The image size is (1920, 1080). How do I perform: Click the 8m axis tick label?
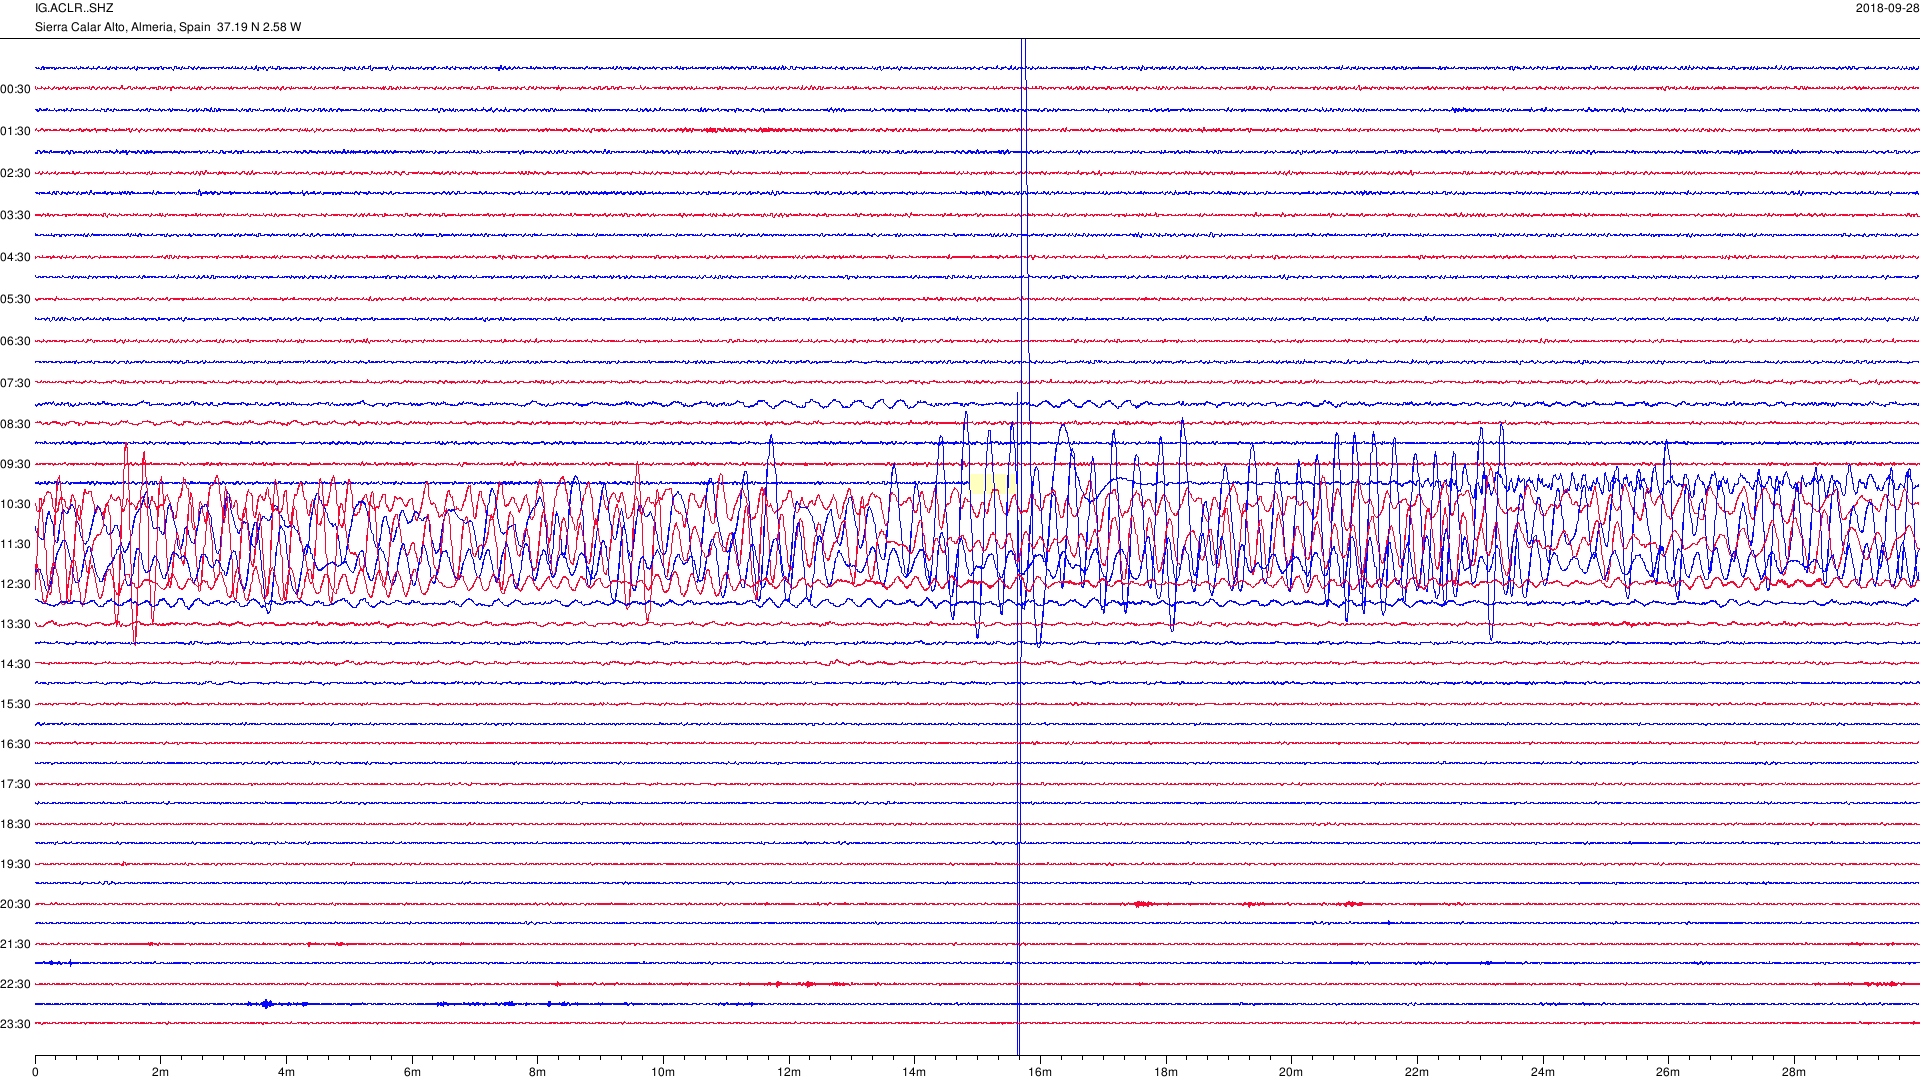point(538,1072)
